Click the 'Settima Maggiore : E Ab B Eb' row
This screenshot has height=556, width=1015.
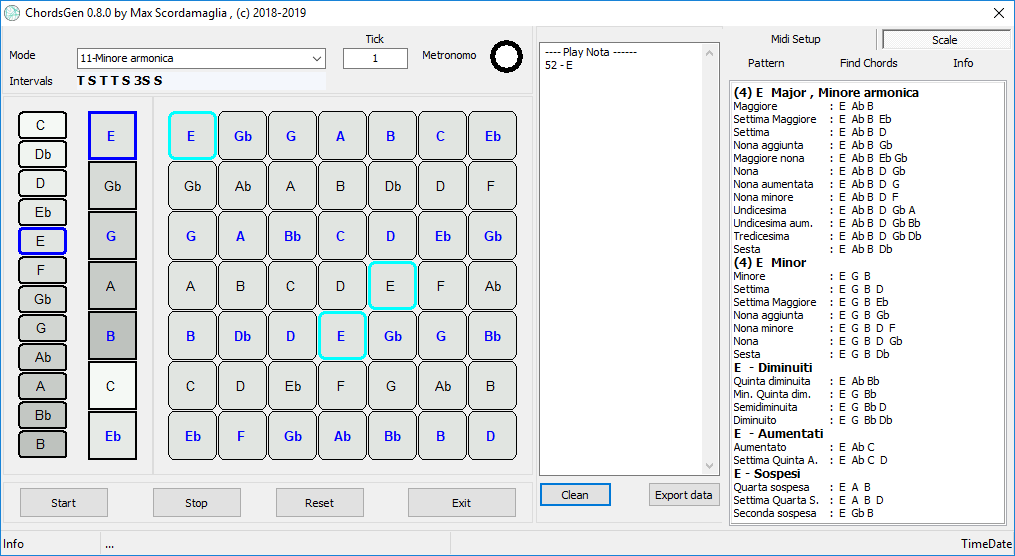[812, 119]
